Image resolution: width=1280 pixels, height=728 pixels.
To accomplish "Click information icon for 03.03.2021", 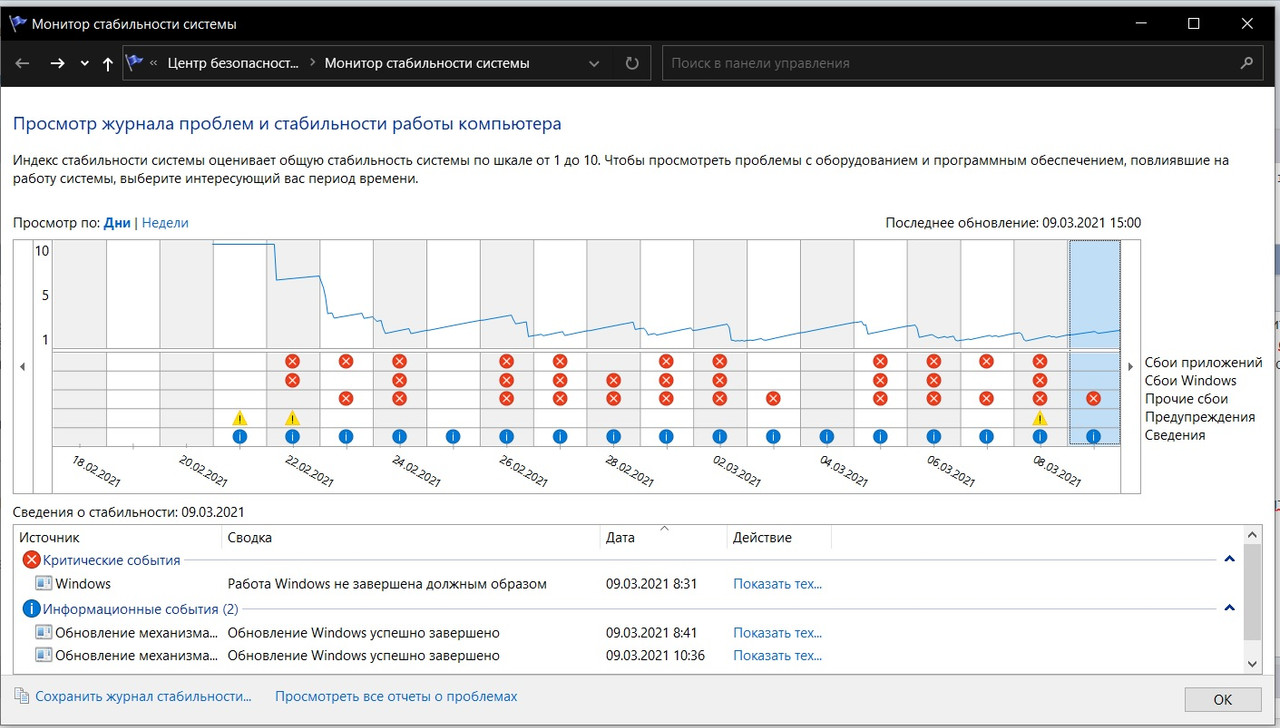I will [773, 436].
